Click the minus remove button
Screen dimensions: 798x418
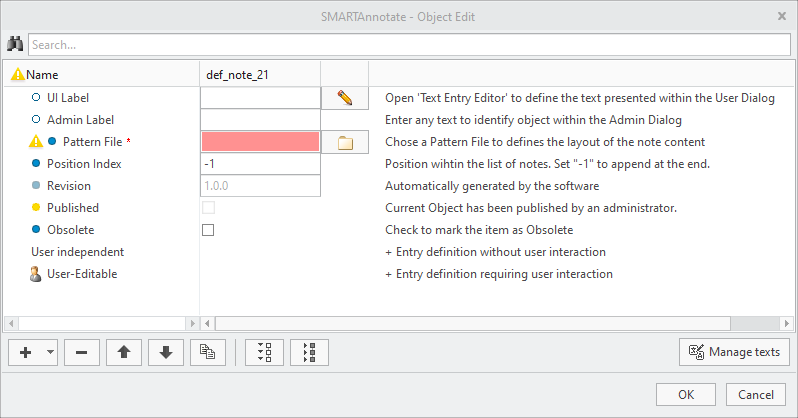[x=81, y=352]
